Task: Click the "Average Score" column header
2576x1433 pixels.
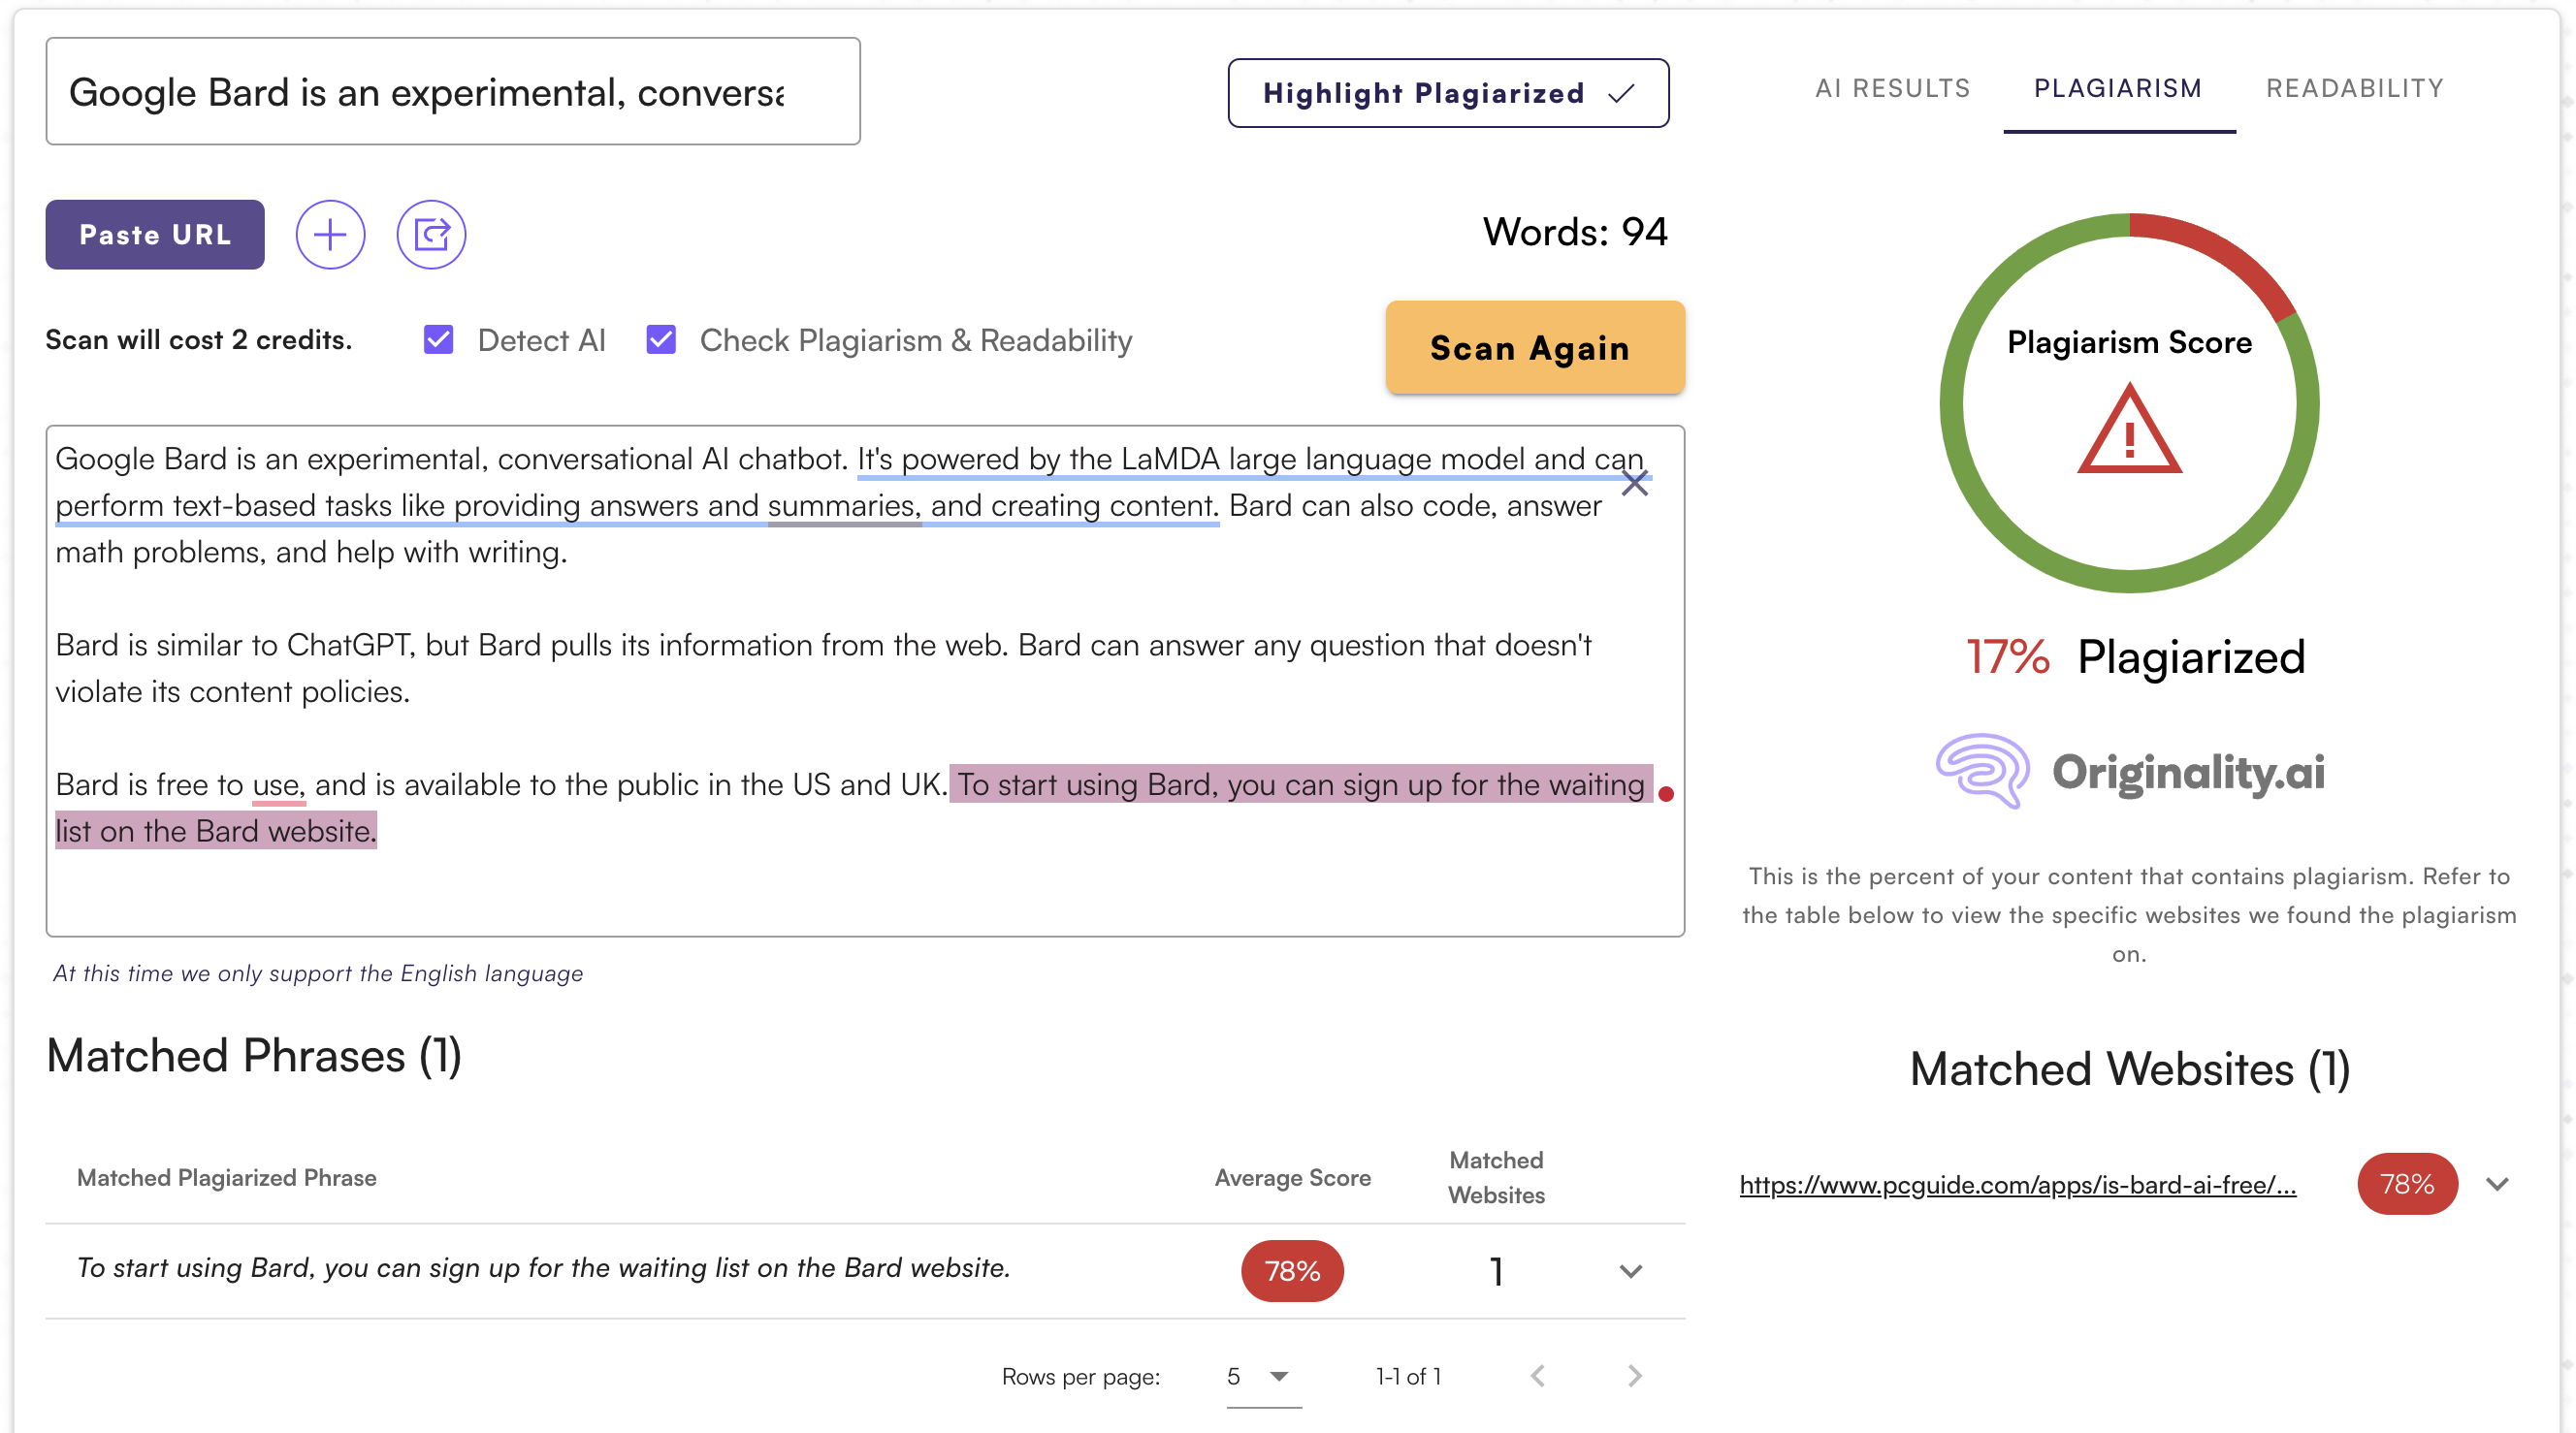Action: (1292, 1177)
